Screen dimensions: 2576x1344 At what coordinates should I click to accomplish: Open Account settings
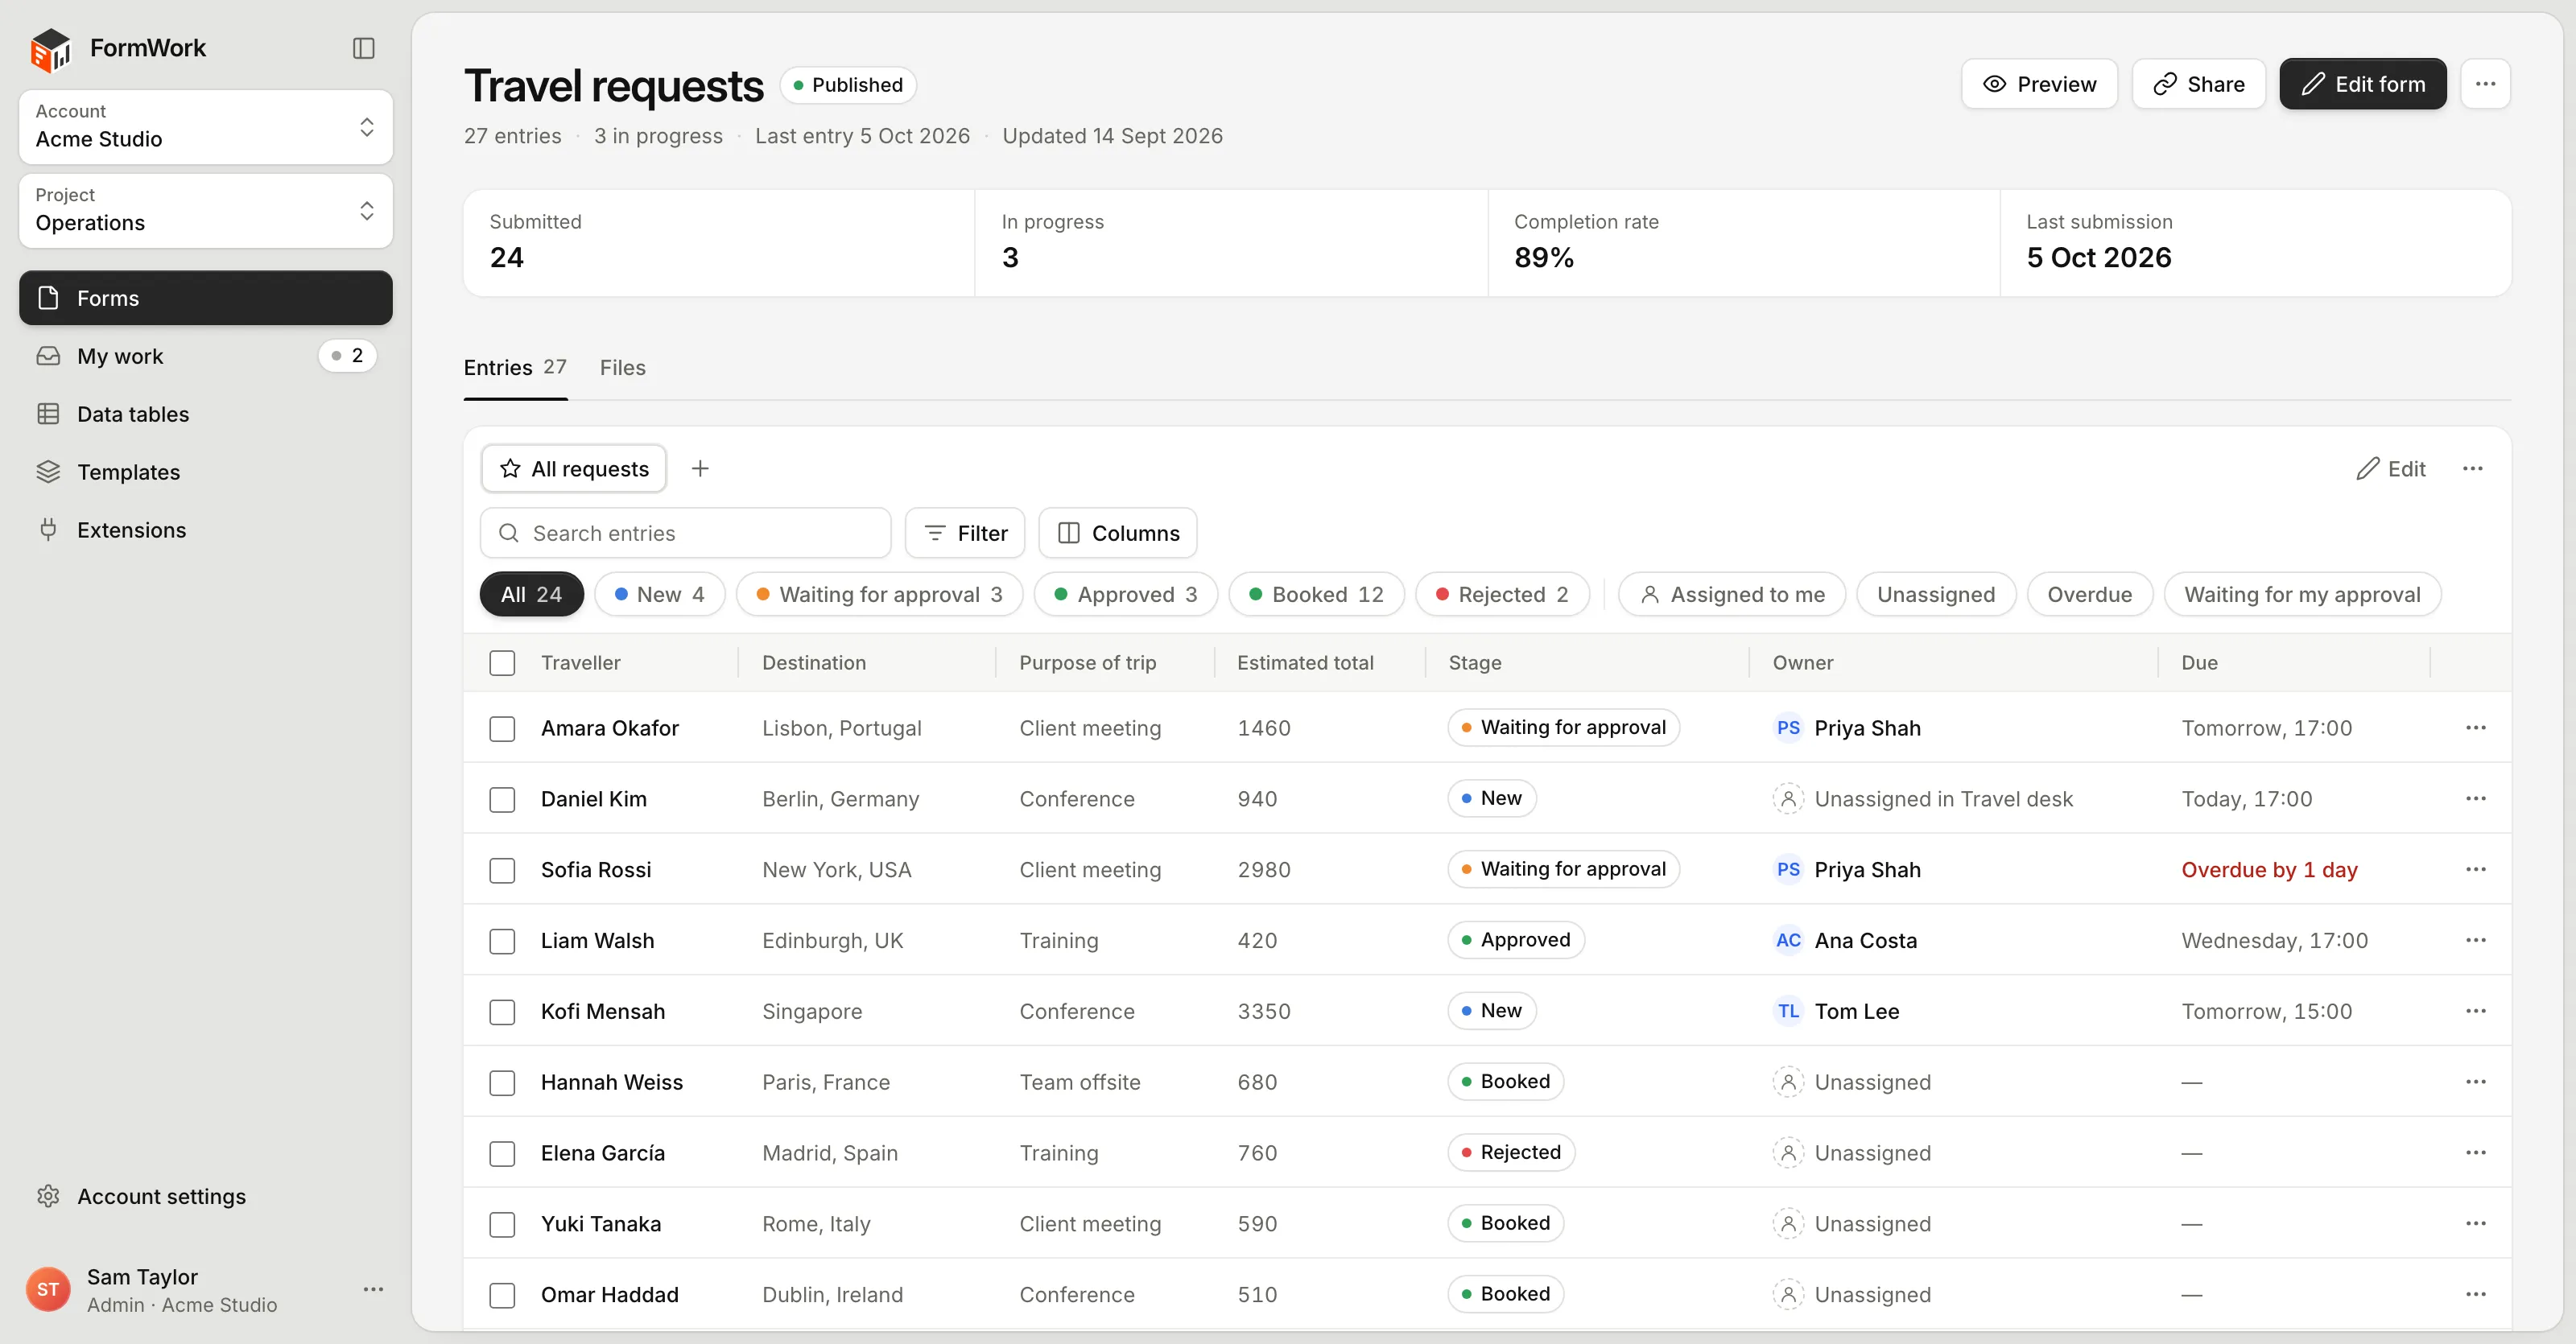(x=206, y=1197)
